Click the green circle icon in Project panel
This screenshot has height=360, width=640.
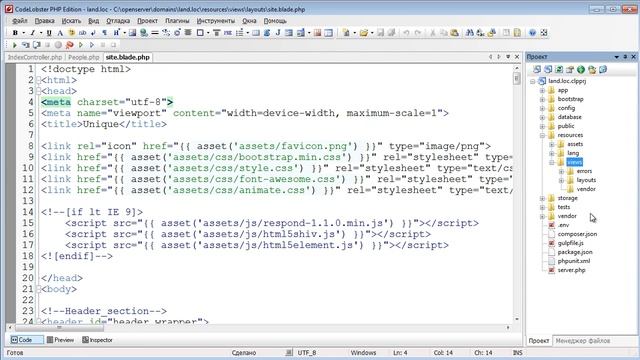tap(581, 70)
